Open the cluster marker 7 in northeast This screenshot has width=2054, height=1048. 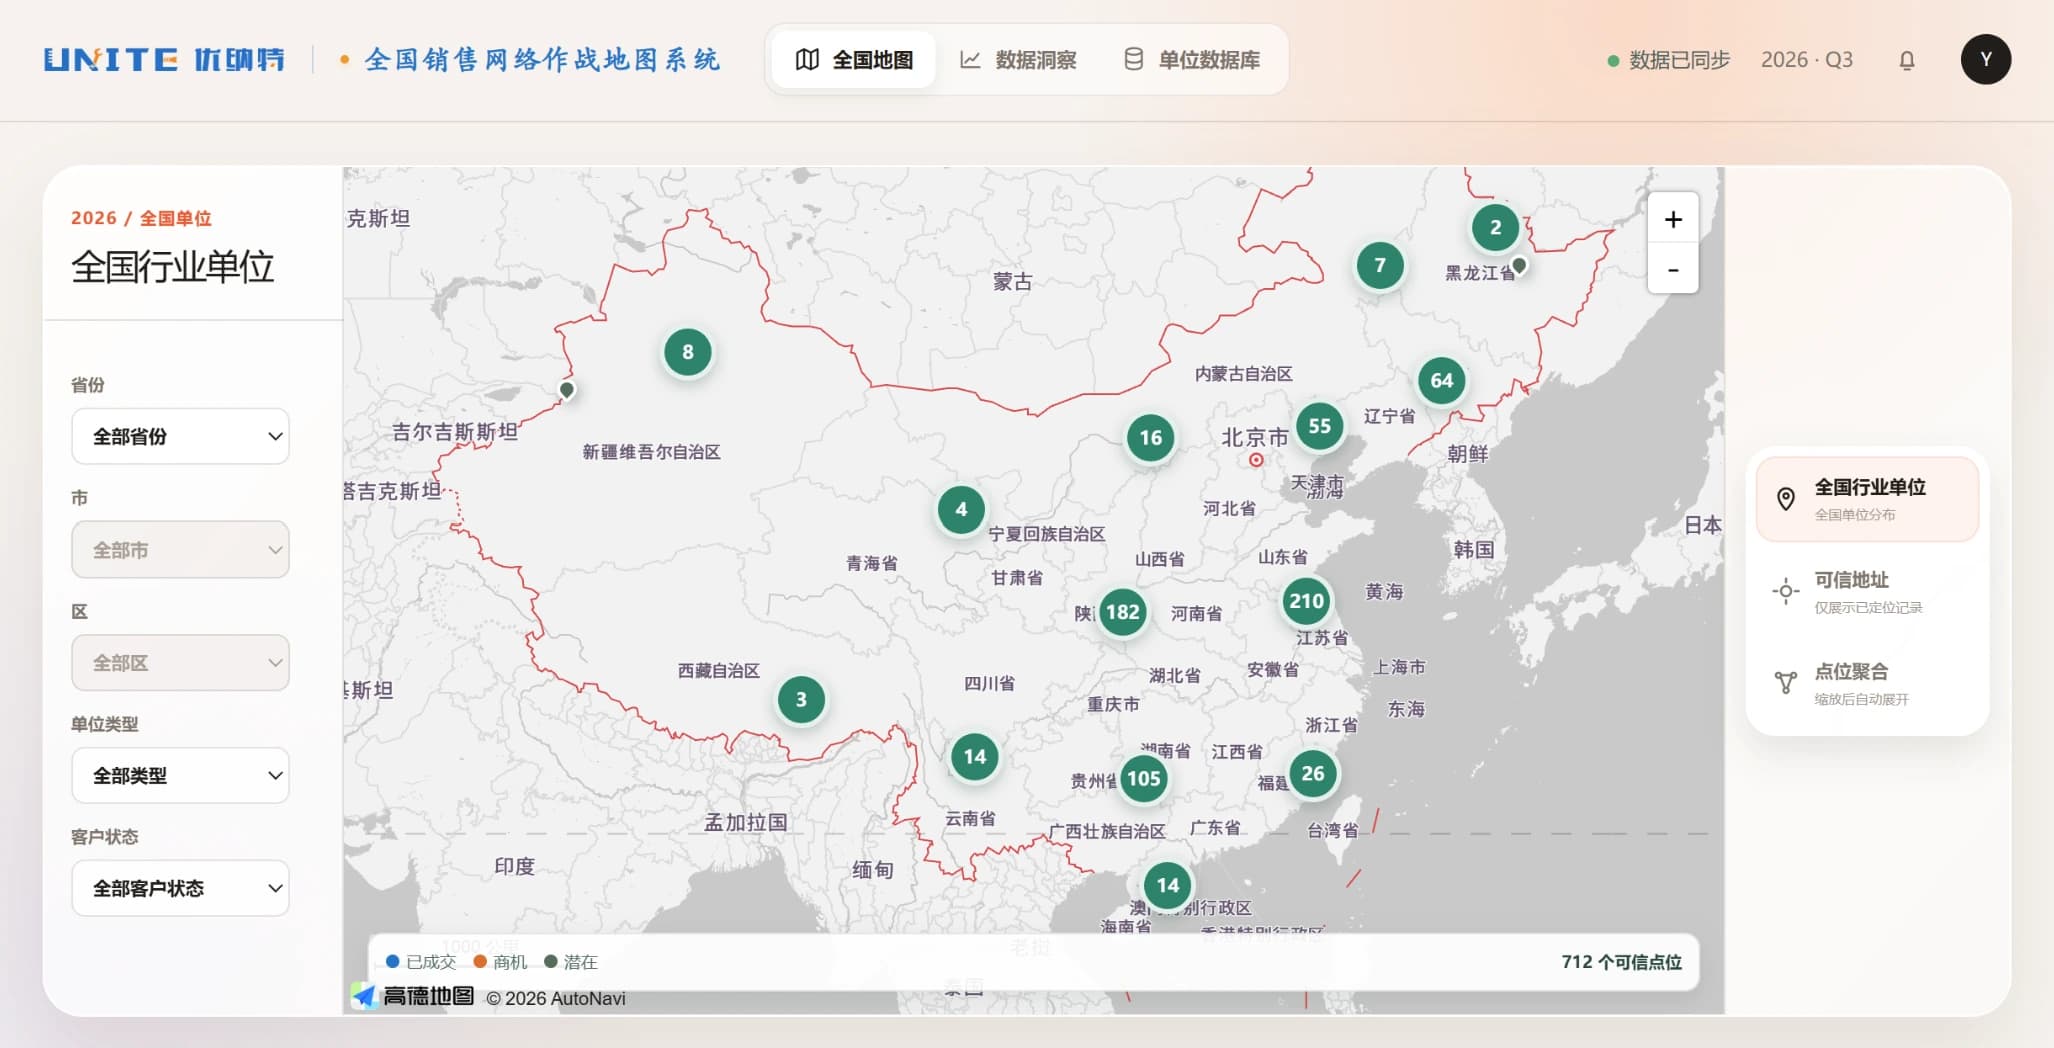[x=1379, y=265]
